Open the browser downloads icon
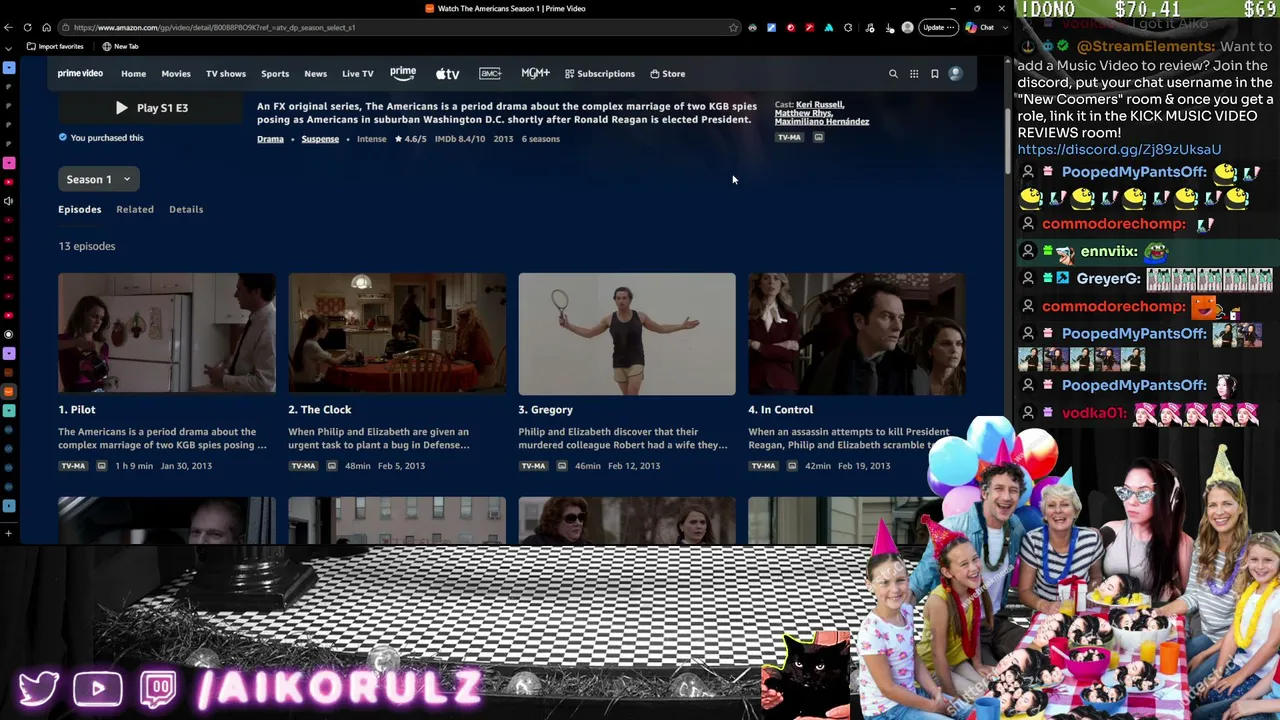This screenshot has width=1280, height=720. (889, 28)
